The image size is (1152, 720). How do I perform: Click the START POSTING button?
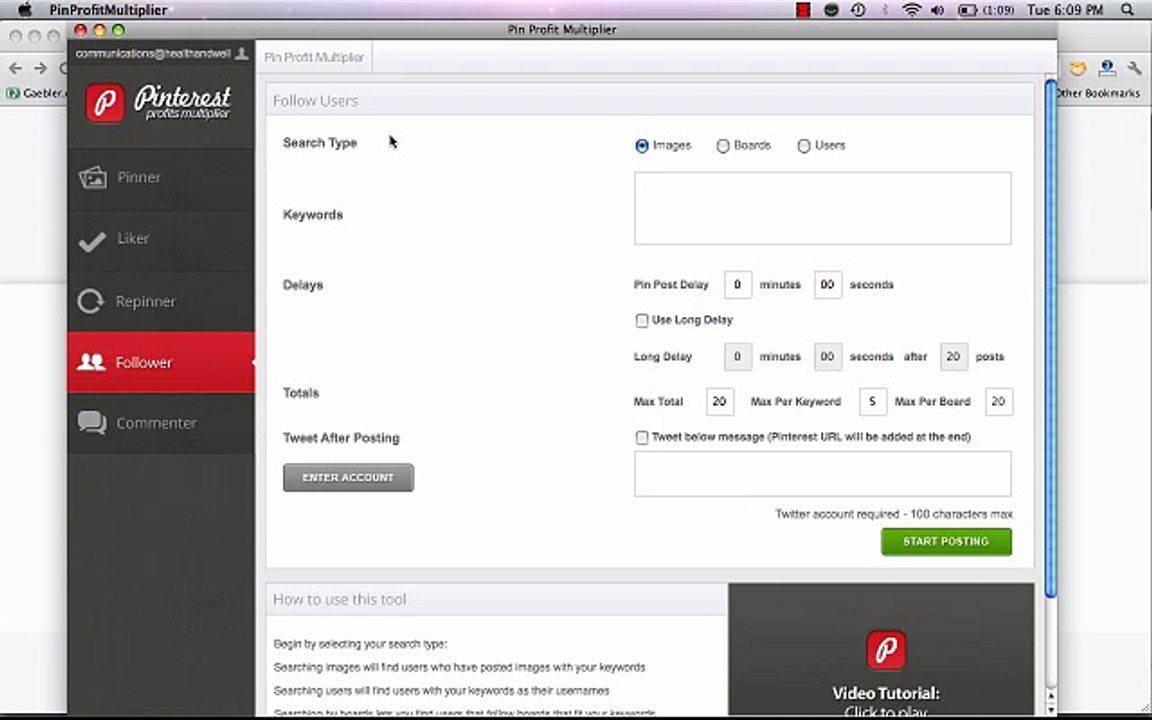tap(946, 541)
